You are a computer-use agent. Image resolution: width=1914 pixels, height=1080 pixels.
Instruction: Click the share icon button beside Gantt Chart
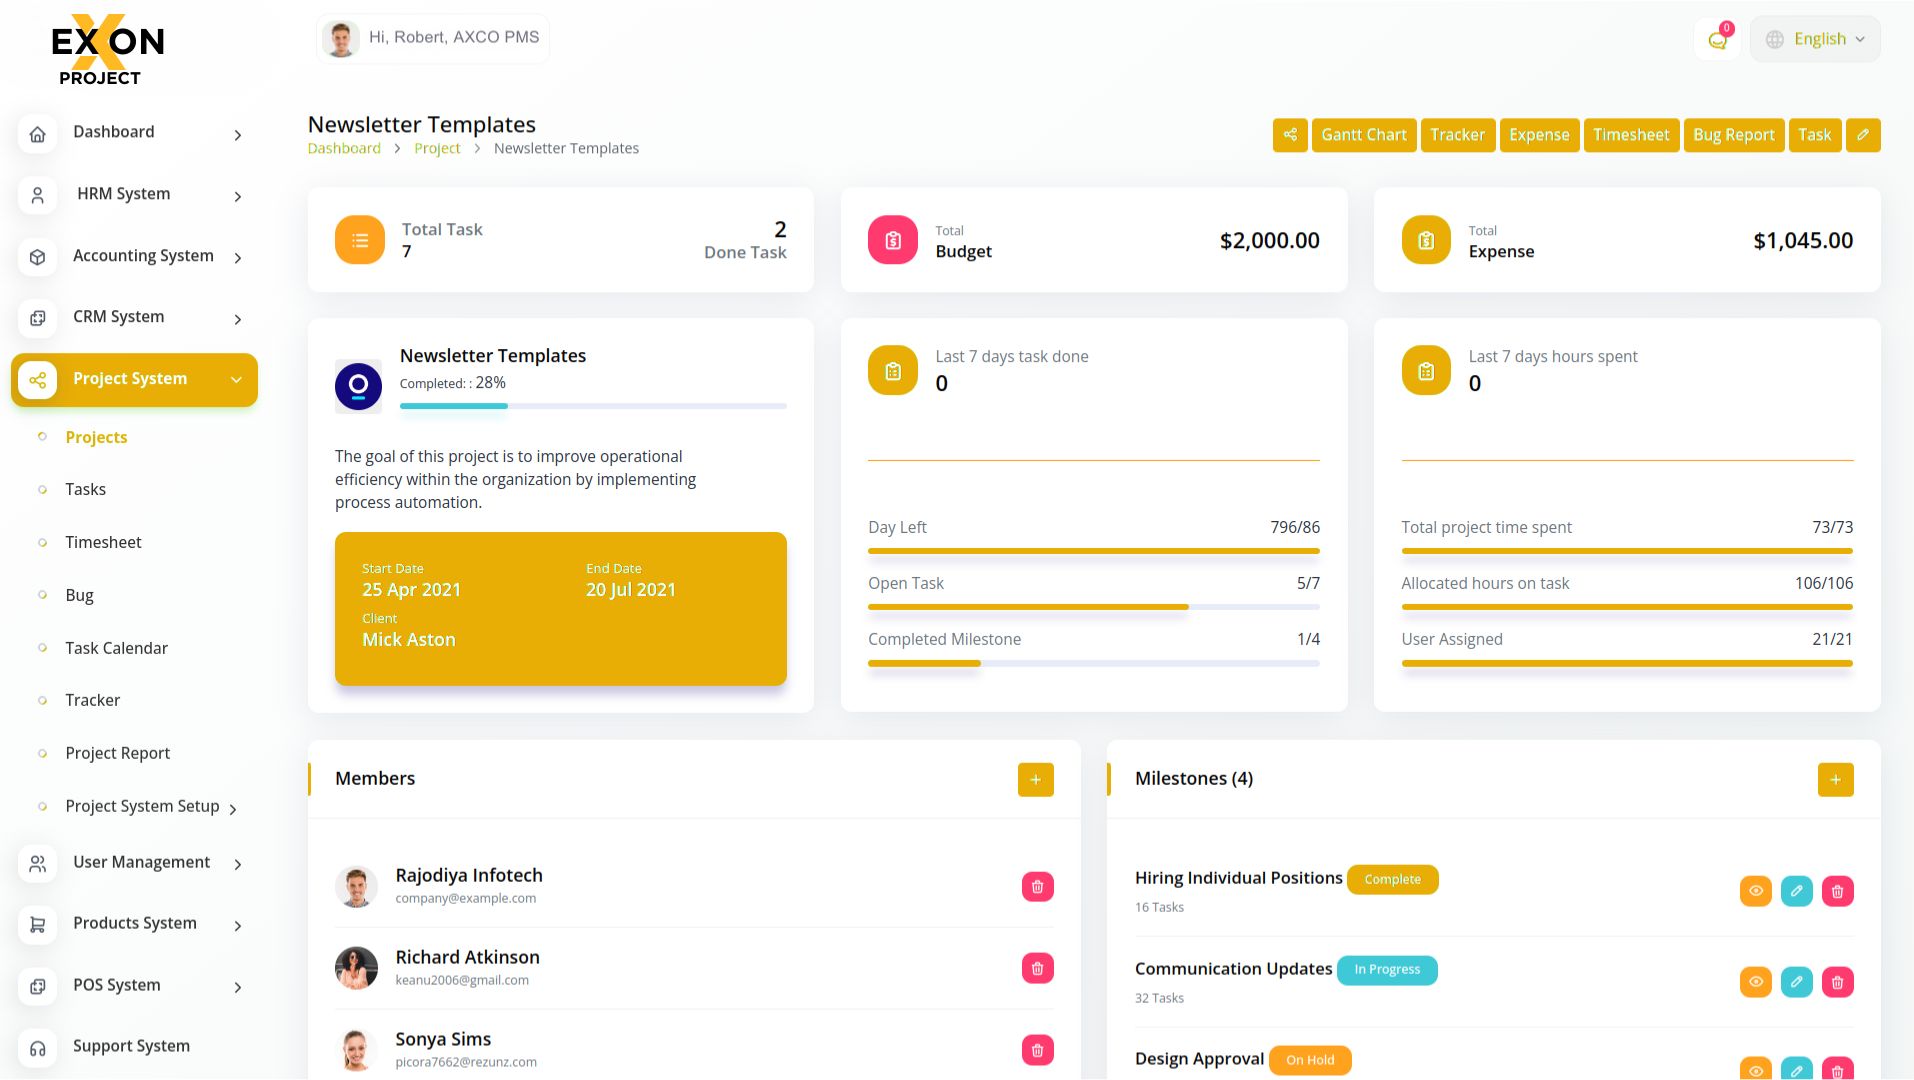coord(1289,135)
